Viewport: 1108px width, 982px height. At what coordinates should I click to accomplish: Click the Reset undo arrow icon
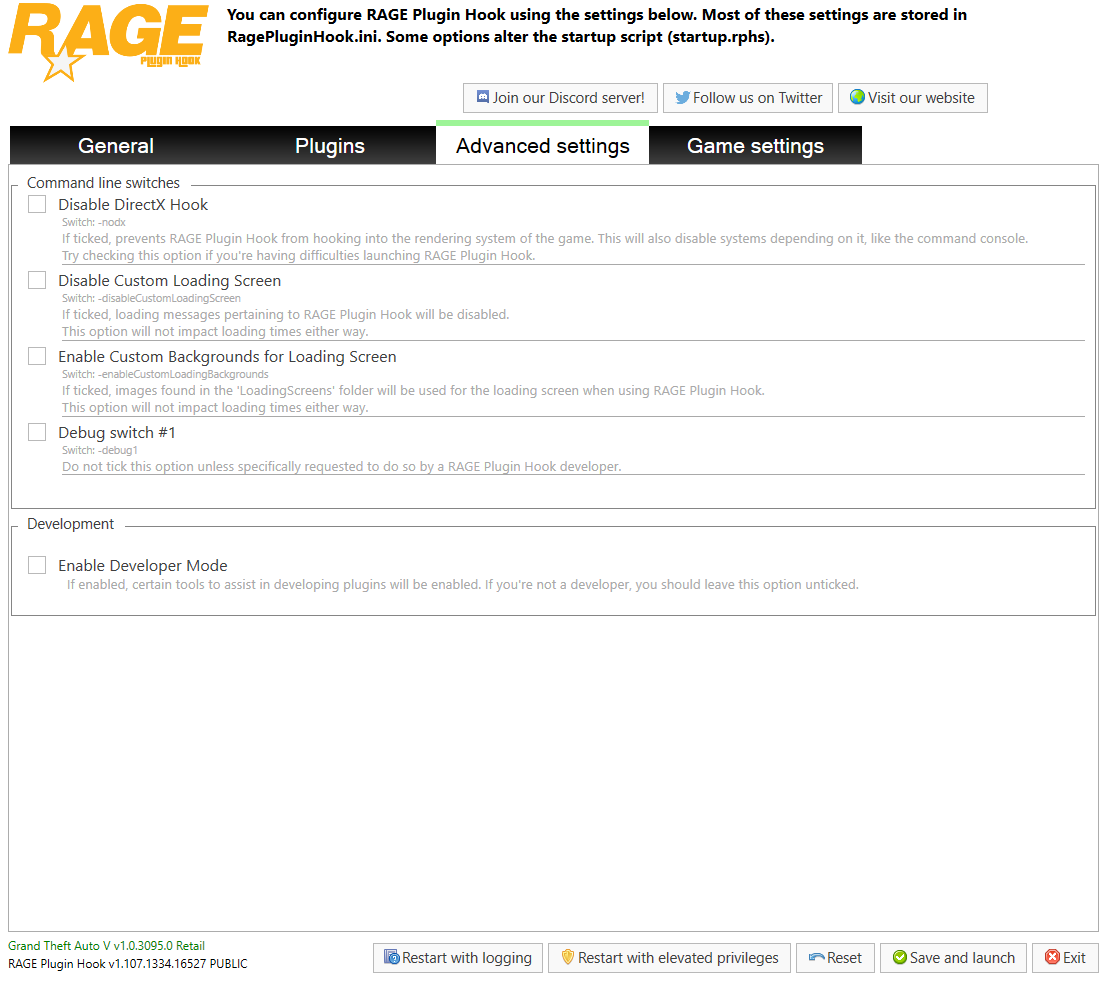(816, 957)
